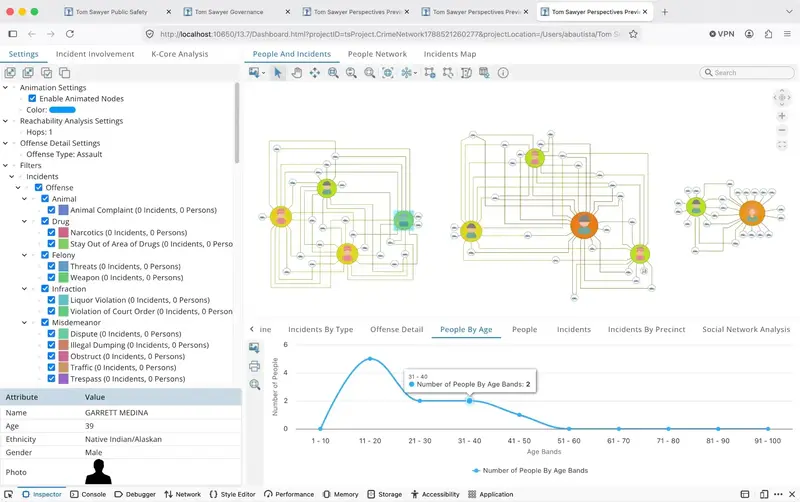The width and height of the screenshot is (800, 502).
Task: Reload the browser page
Action: 70,34
